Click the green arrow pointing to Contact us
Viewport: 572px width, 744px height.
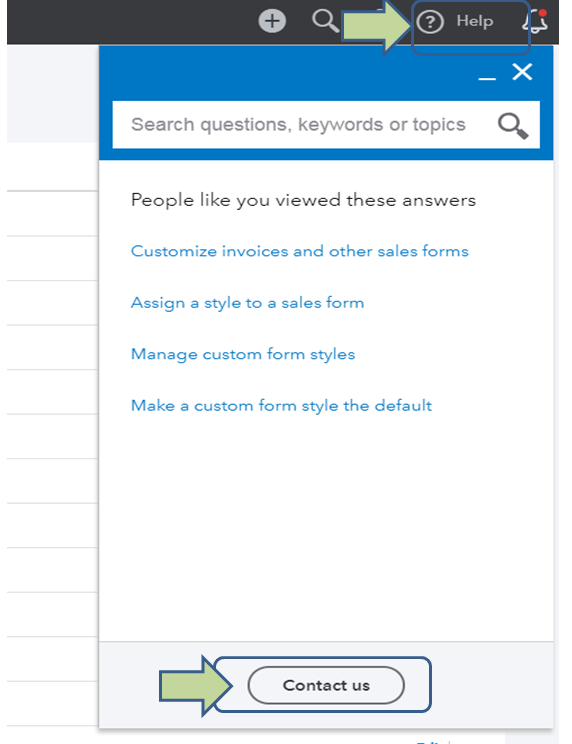point(194,686)
